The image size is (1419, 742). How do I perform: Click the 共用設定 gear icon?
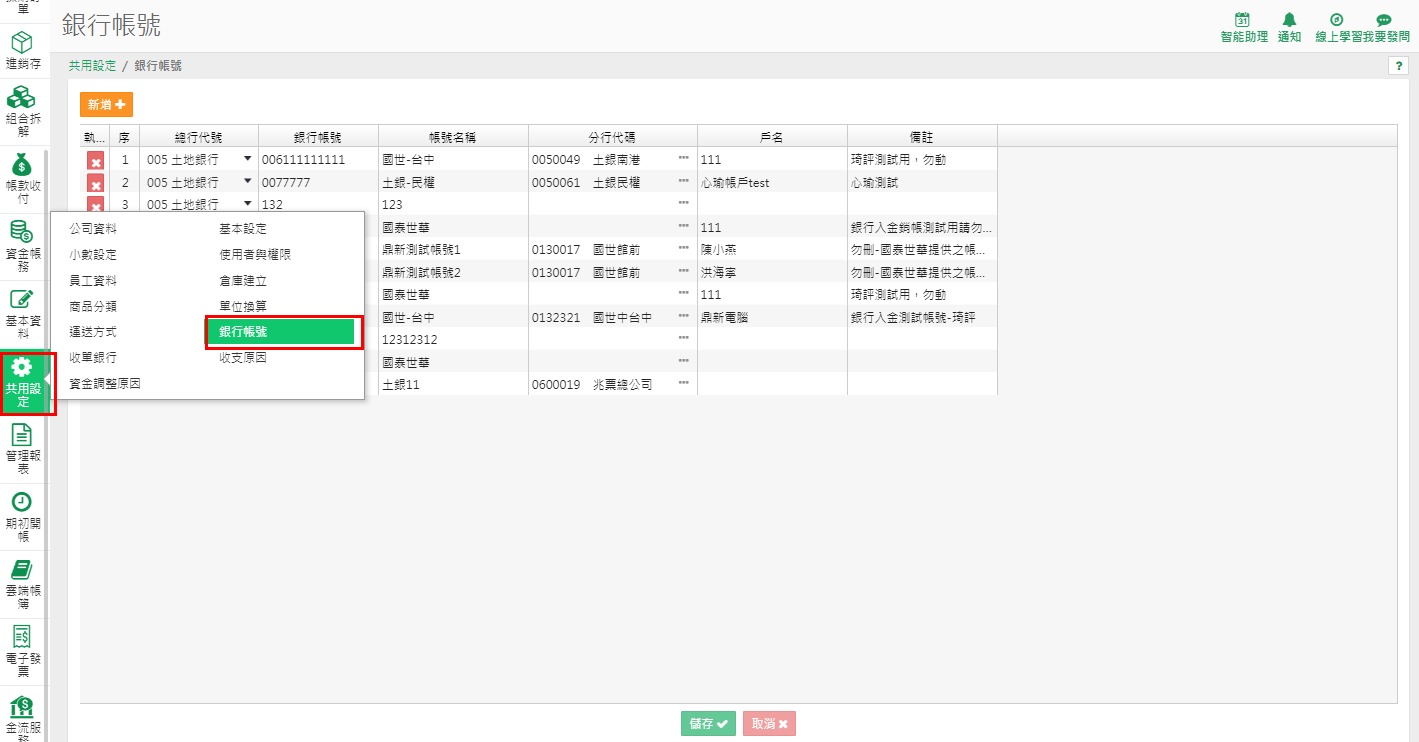(22, 368)
